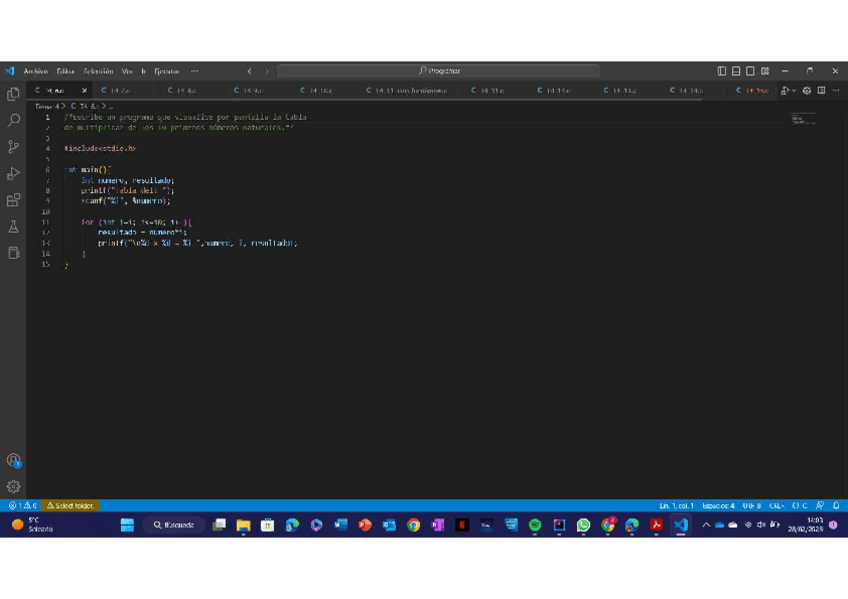Image resolution: width=848 pixels, height=599 pixels.
Task: Open the editor More Actions ellipsis
Action: click(835, 91)
